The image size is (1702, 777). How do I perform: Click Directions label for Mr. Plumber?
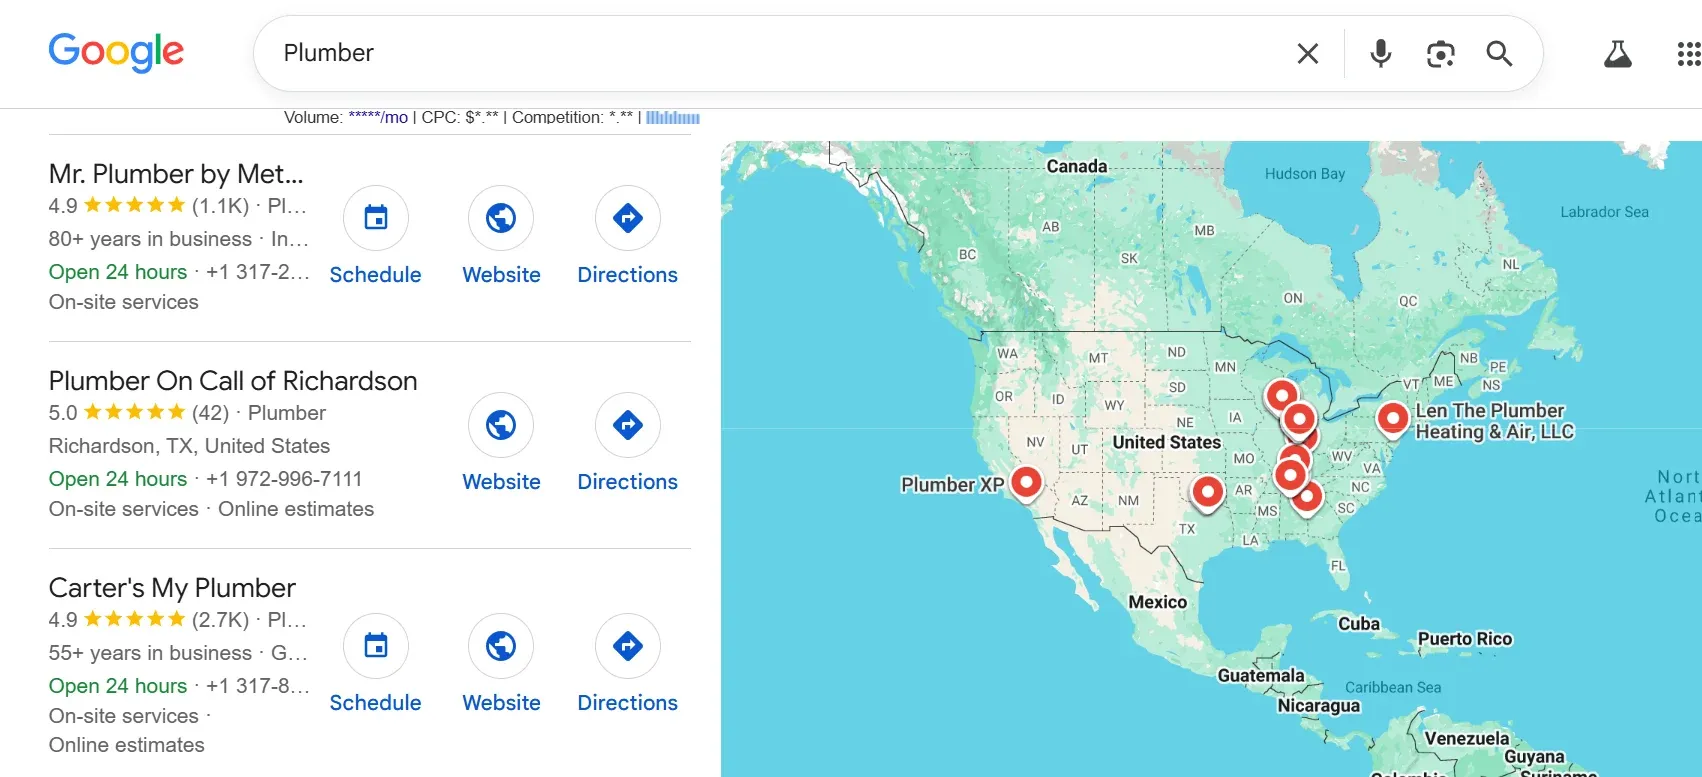(x=628, y=275)
